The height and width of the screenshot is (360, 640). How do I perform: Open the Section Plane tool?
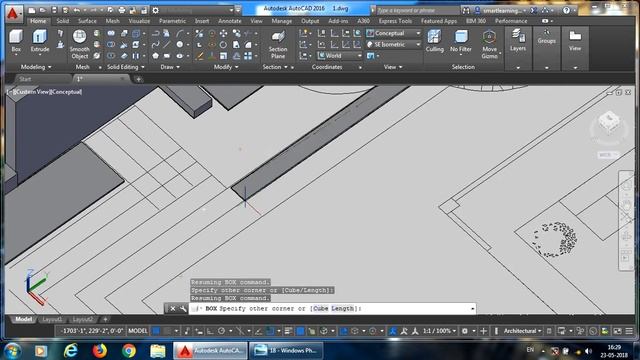click(x=278, y=44)
